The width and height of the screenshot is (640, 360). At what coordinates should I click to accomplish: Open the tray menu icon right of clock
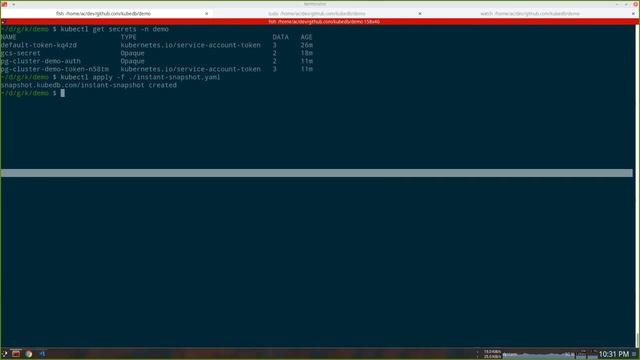tap(634, 354)
